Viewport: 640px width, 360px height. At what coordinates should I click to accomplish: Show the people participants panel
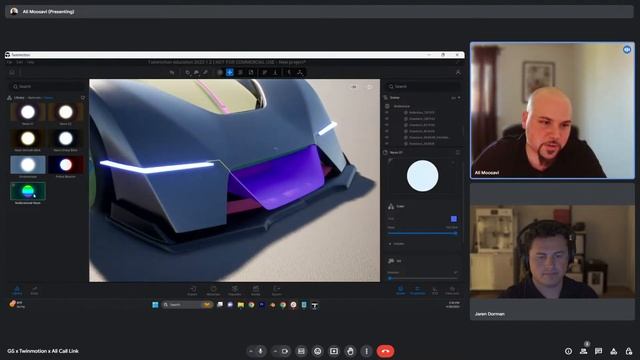click(x=584, y=351)
